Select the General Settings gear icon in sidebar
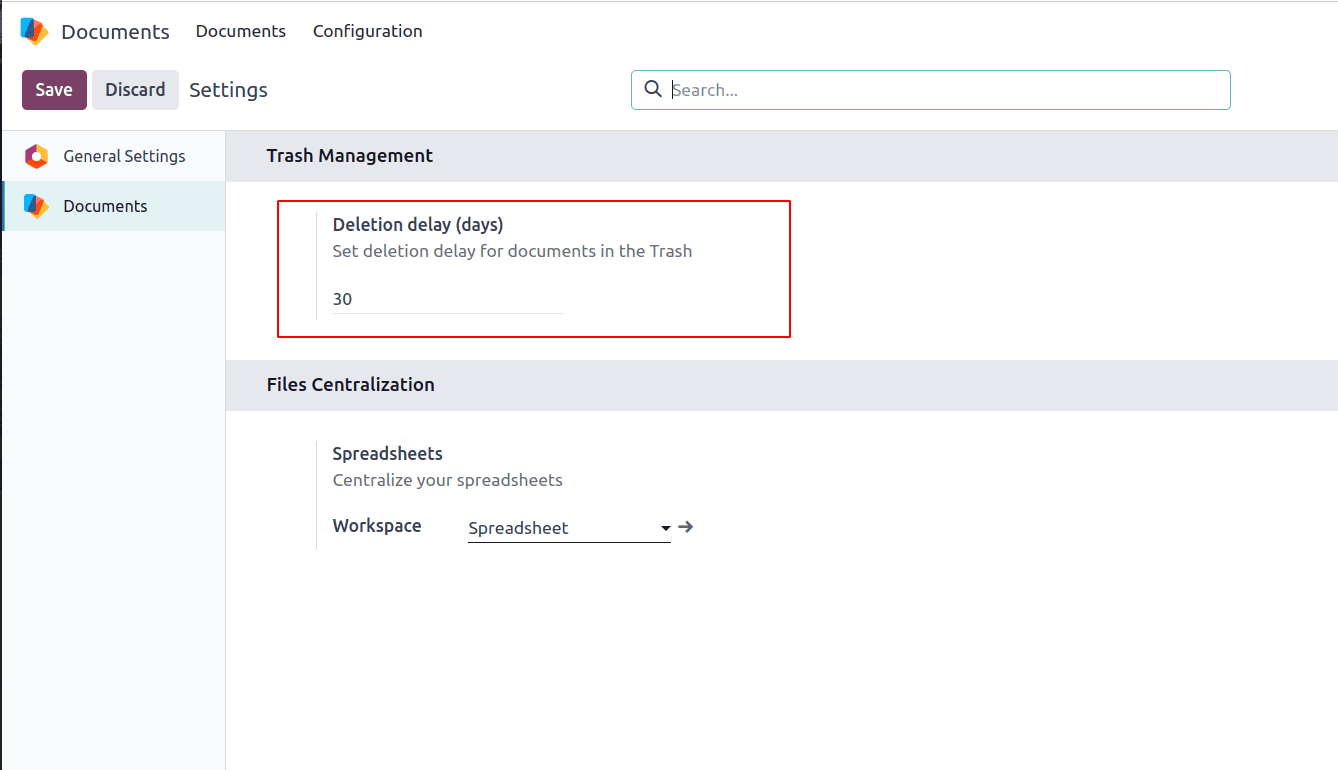 (34, 156)
